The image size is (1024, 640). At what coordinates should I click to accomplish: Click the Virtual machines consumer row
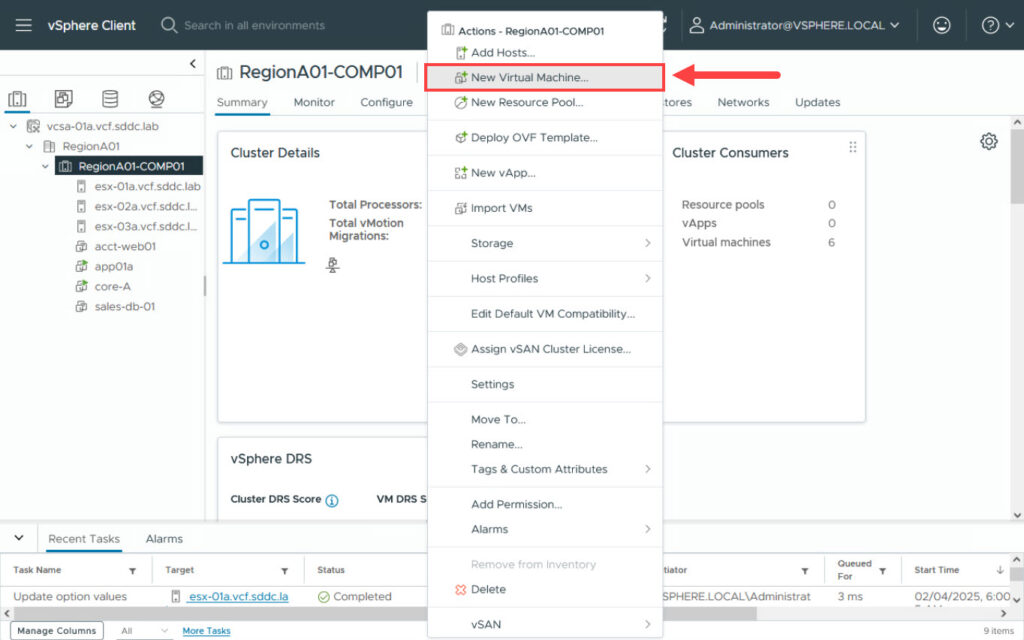[x=758, y=242]
